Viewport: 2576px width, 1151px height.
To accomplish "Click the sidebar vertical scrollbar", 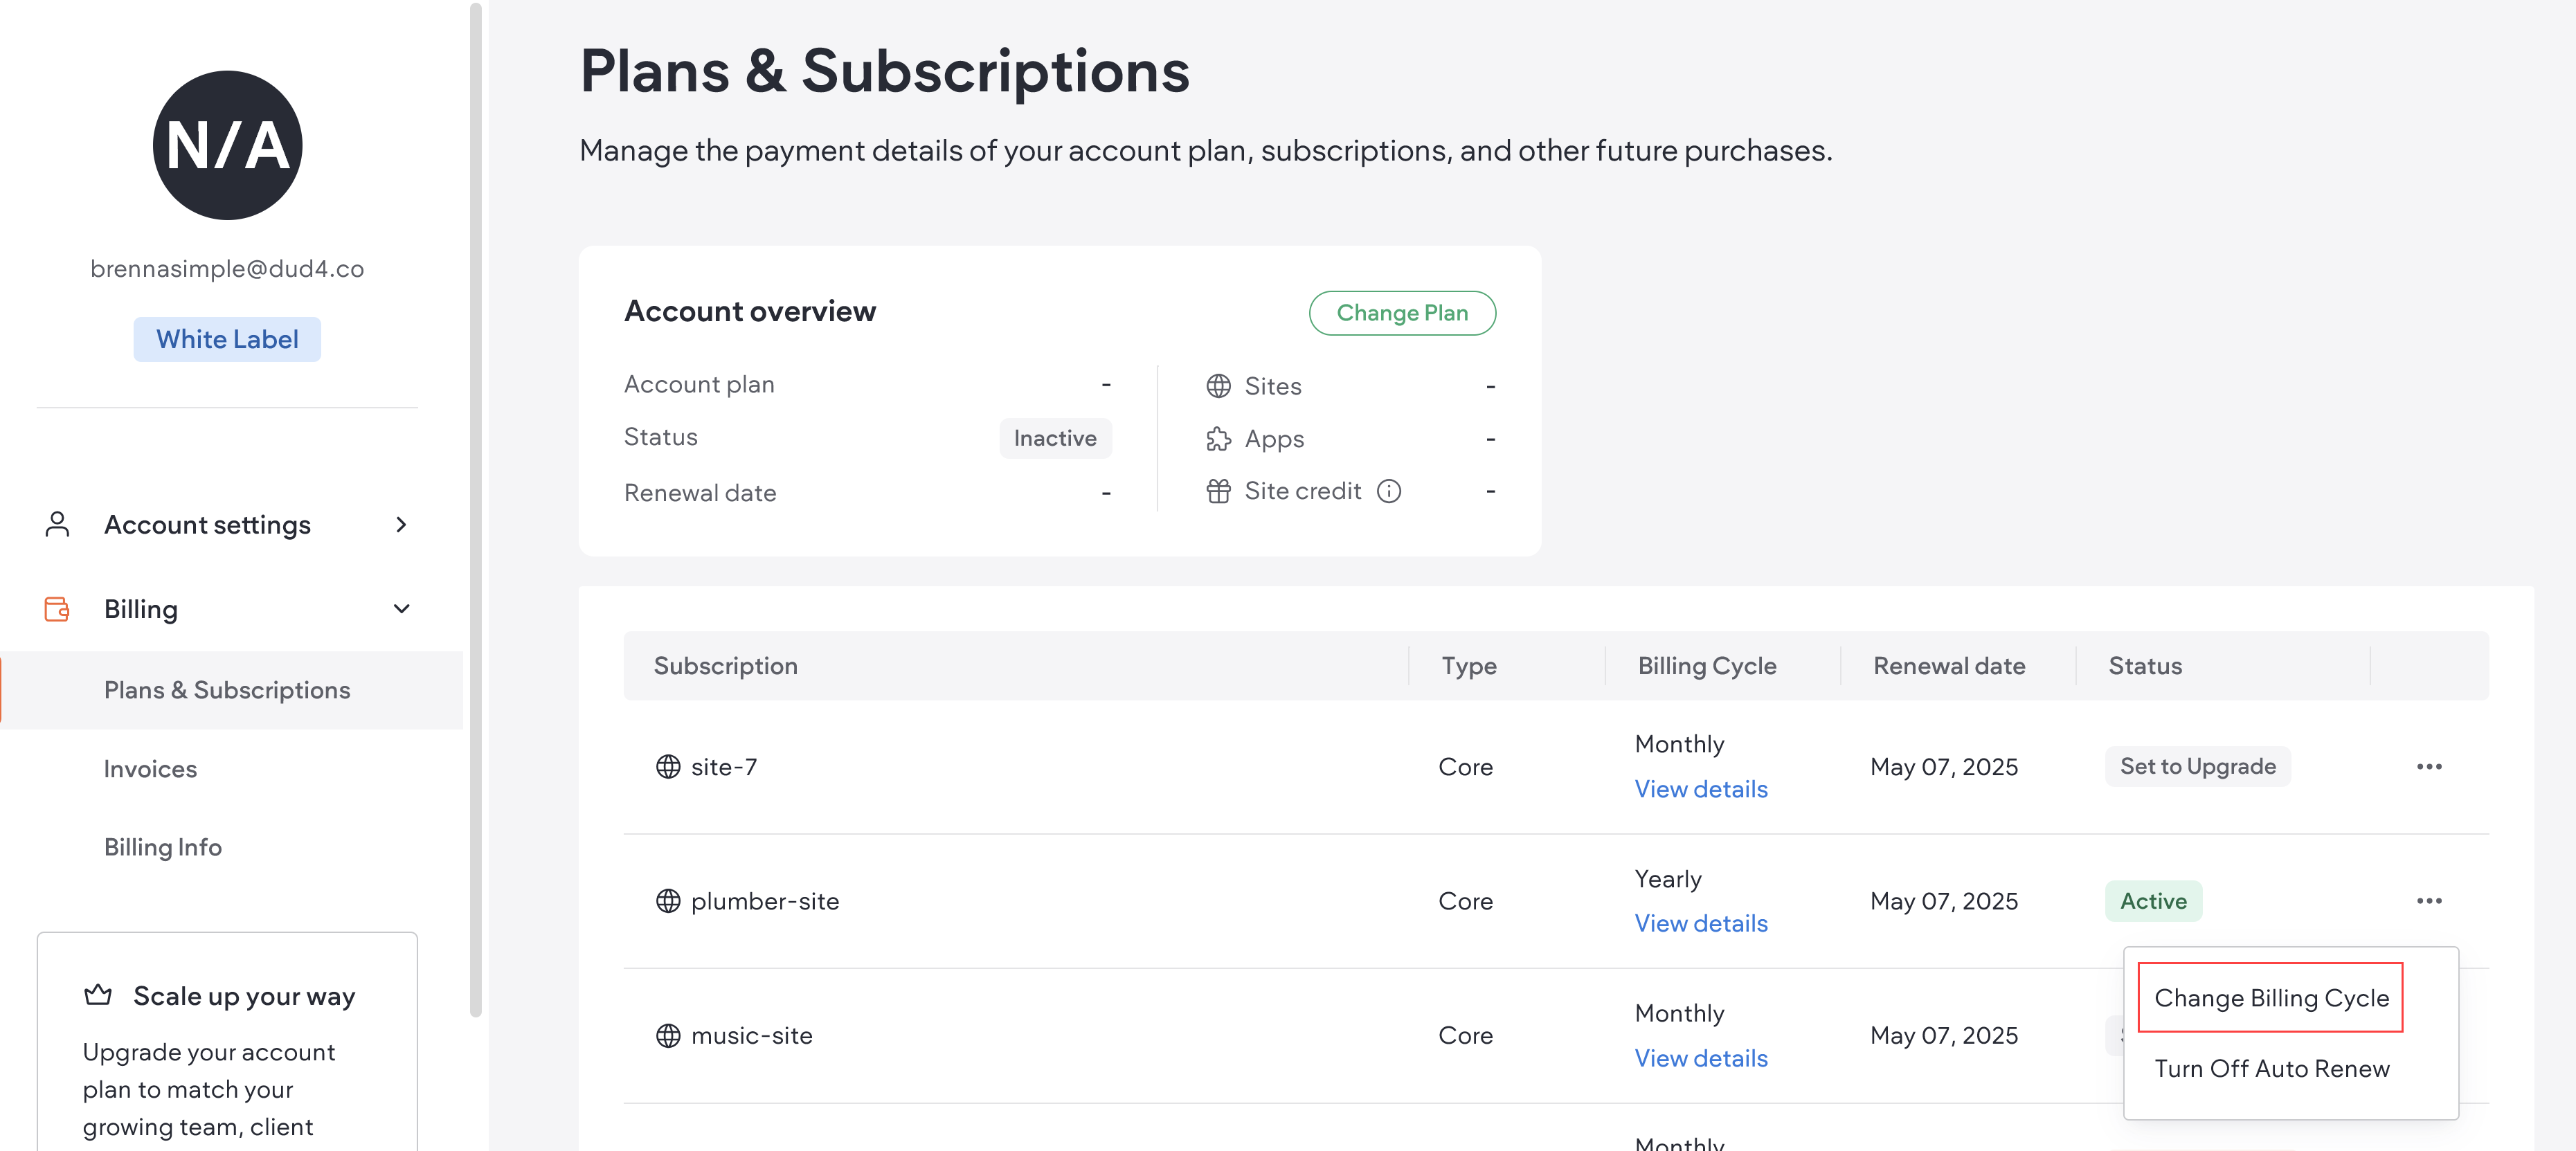I will tap(476, 500).
